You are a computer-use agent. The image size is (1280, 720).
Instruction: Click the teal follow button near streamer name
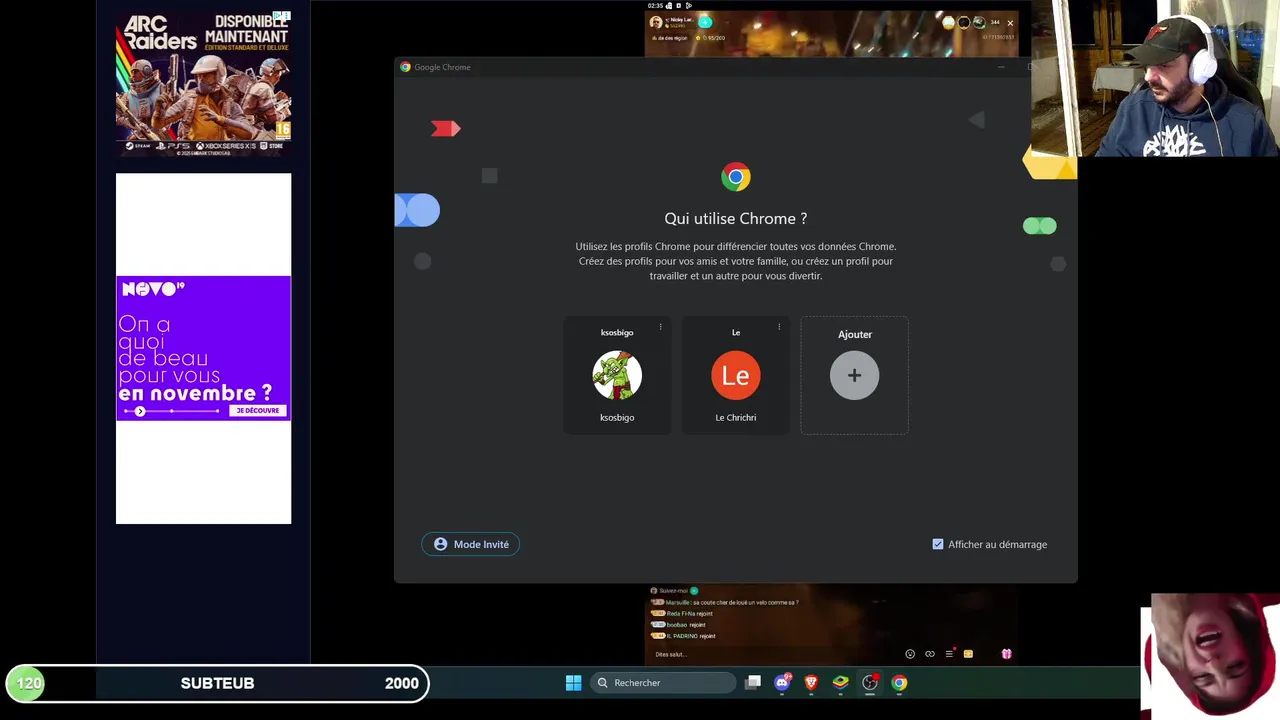tap(705, 22)
